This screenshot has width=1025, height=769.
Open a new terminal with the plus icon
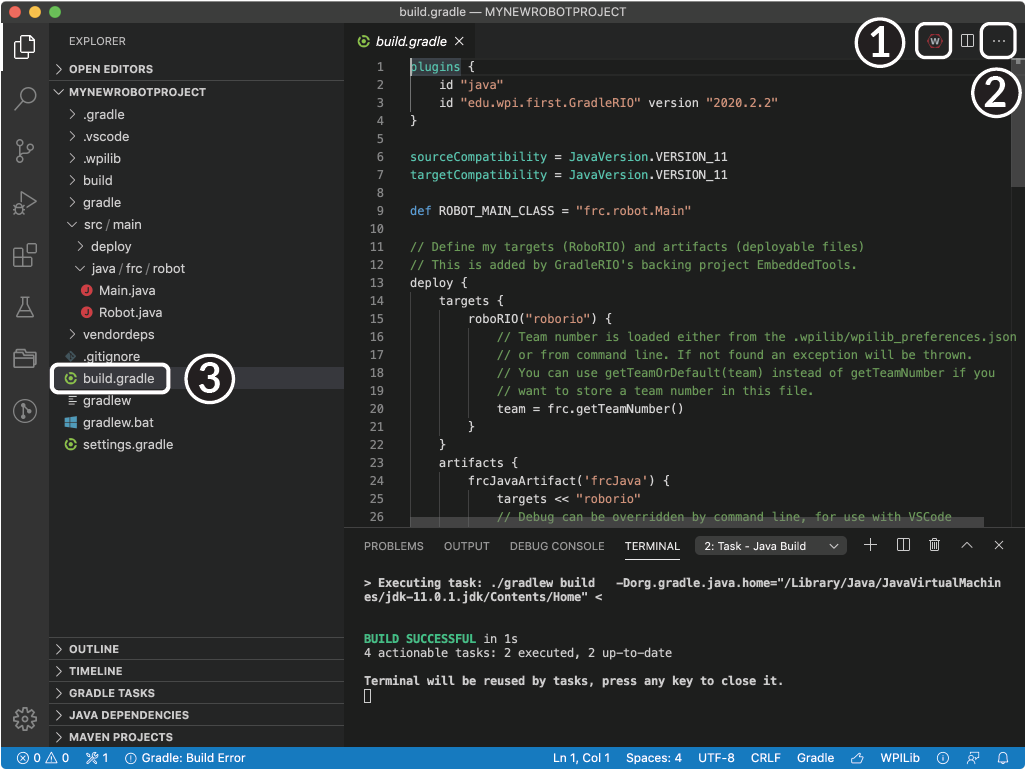[869, 545]
